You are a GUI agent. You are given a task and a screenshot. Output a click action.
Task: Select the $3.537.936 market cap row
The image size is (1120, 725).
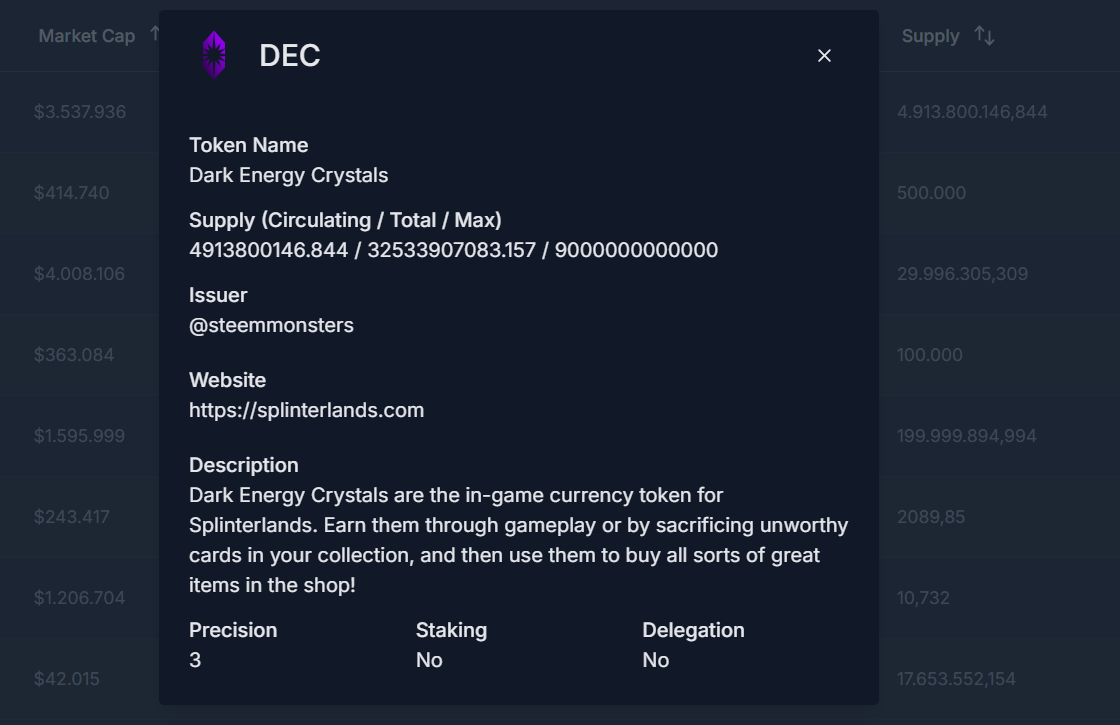point(80,112)
